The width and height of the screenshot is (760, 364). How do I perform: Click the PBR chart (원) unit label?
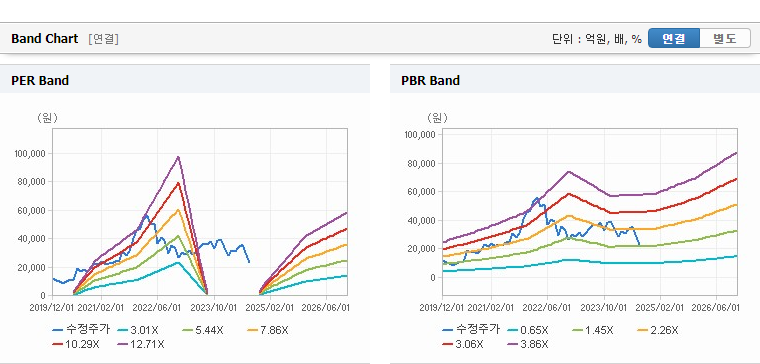[x=437, y=118]
